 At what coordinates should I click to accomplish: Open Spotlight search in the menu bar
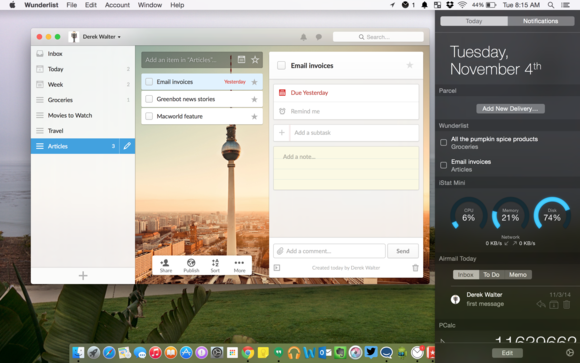pyautogui.click(x=551, y=5)
